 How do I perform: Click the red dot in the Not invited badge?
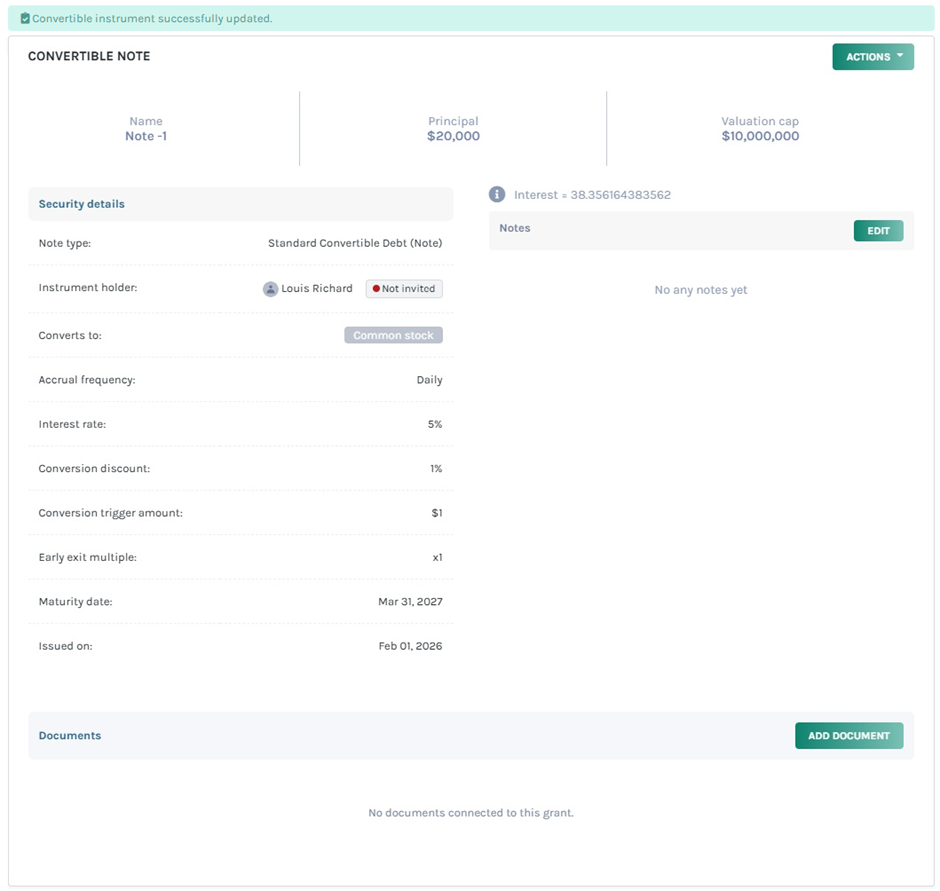[376, 289]
